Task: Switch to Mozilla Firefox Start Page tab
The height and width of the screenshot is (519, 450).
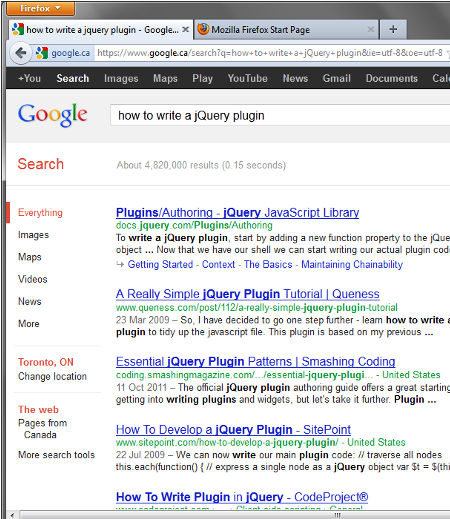Action: coord(286,30)
